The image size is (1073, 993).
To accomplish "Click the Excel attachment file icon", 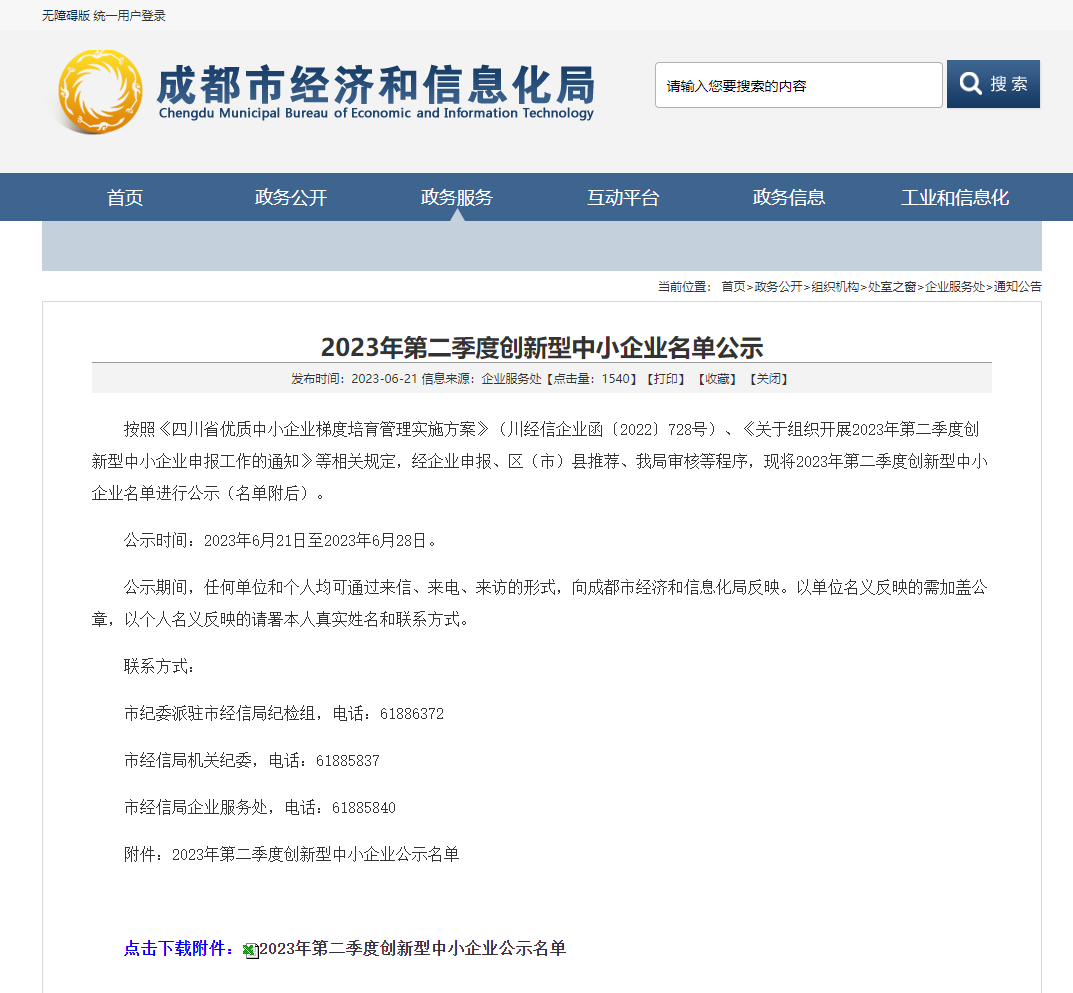I will 251,950.
